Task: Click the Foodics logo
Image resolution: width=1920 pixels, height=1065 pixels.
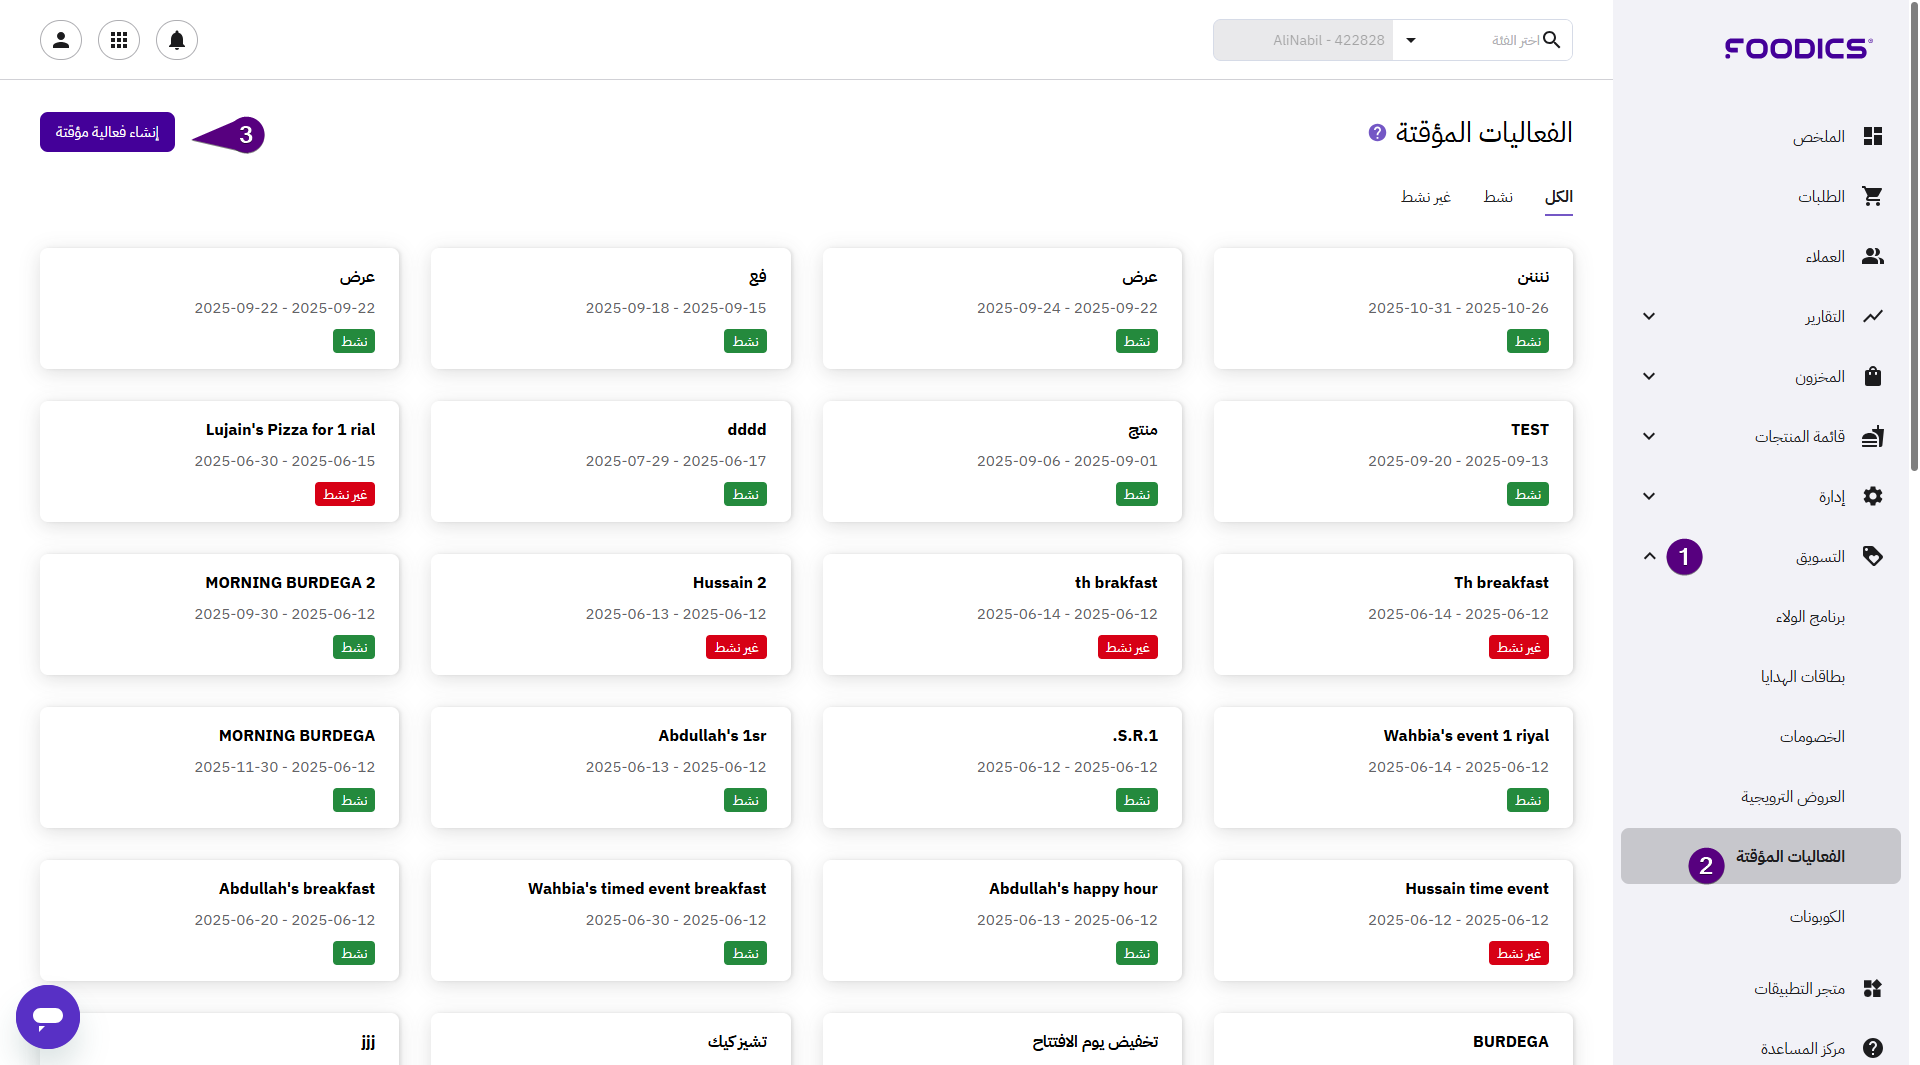Action: 1798,48
